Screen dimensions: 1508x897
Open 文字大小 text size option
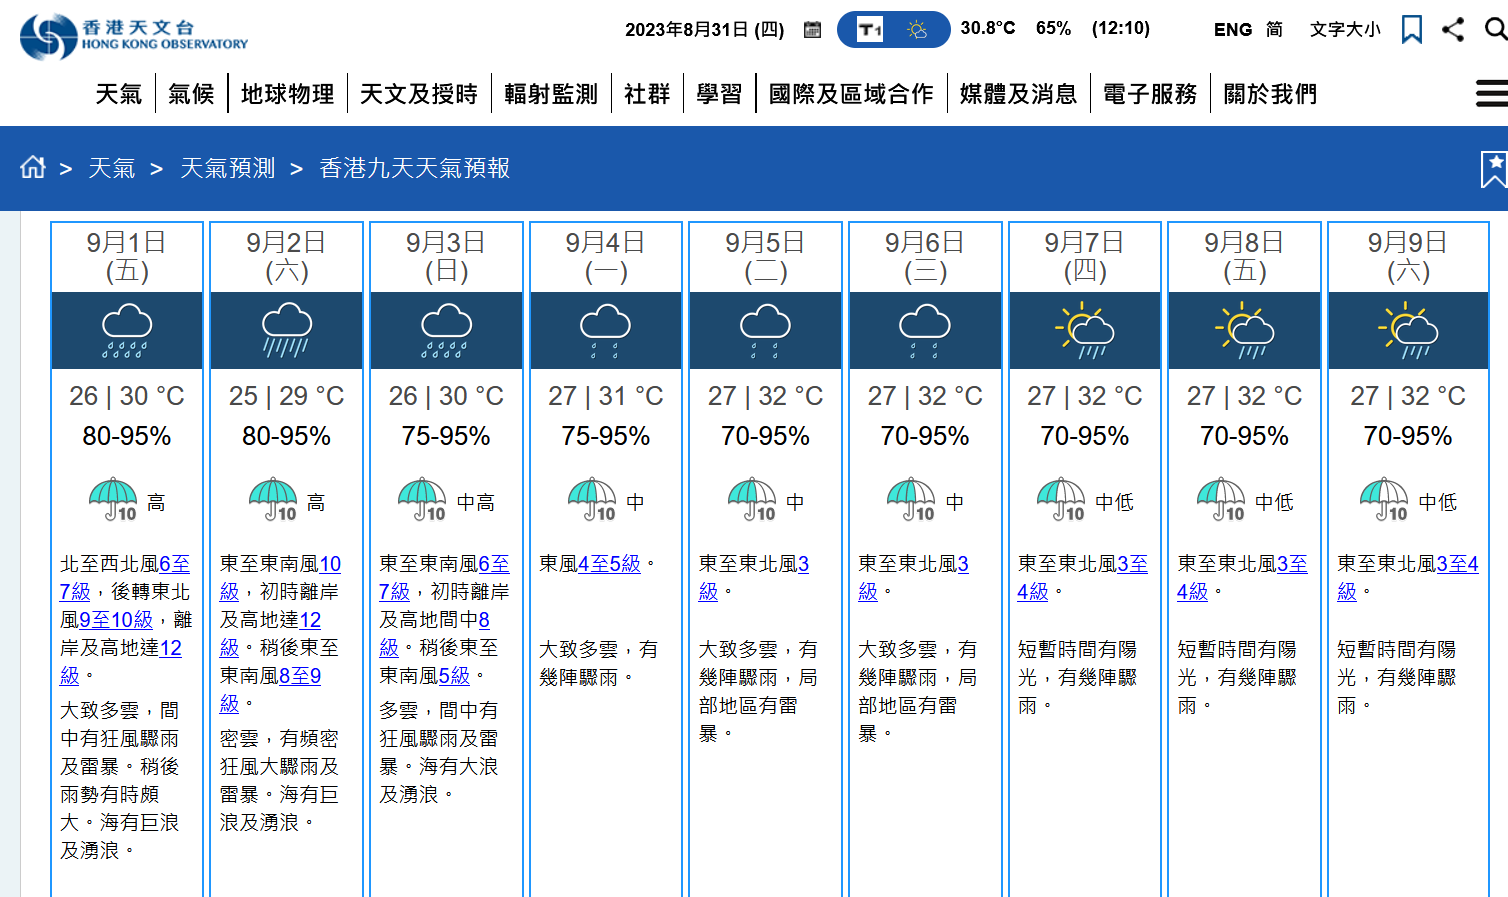[x=1345, y=29]
